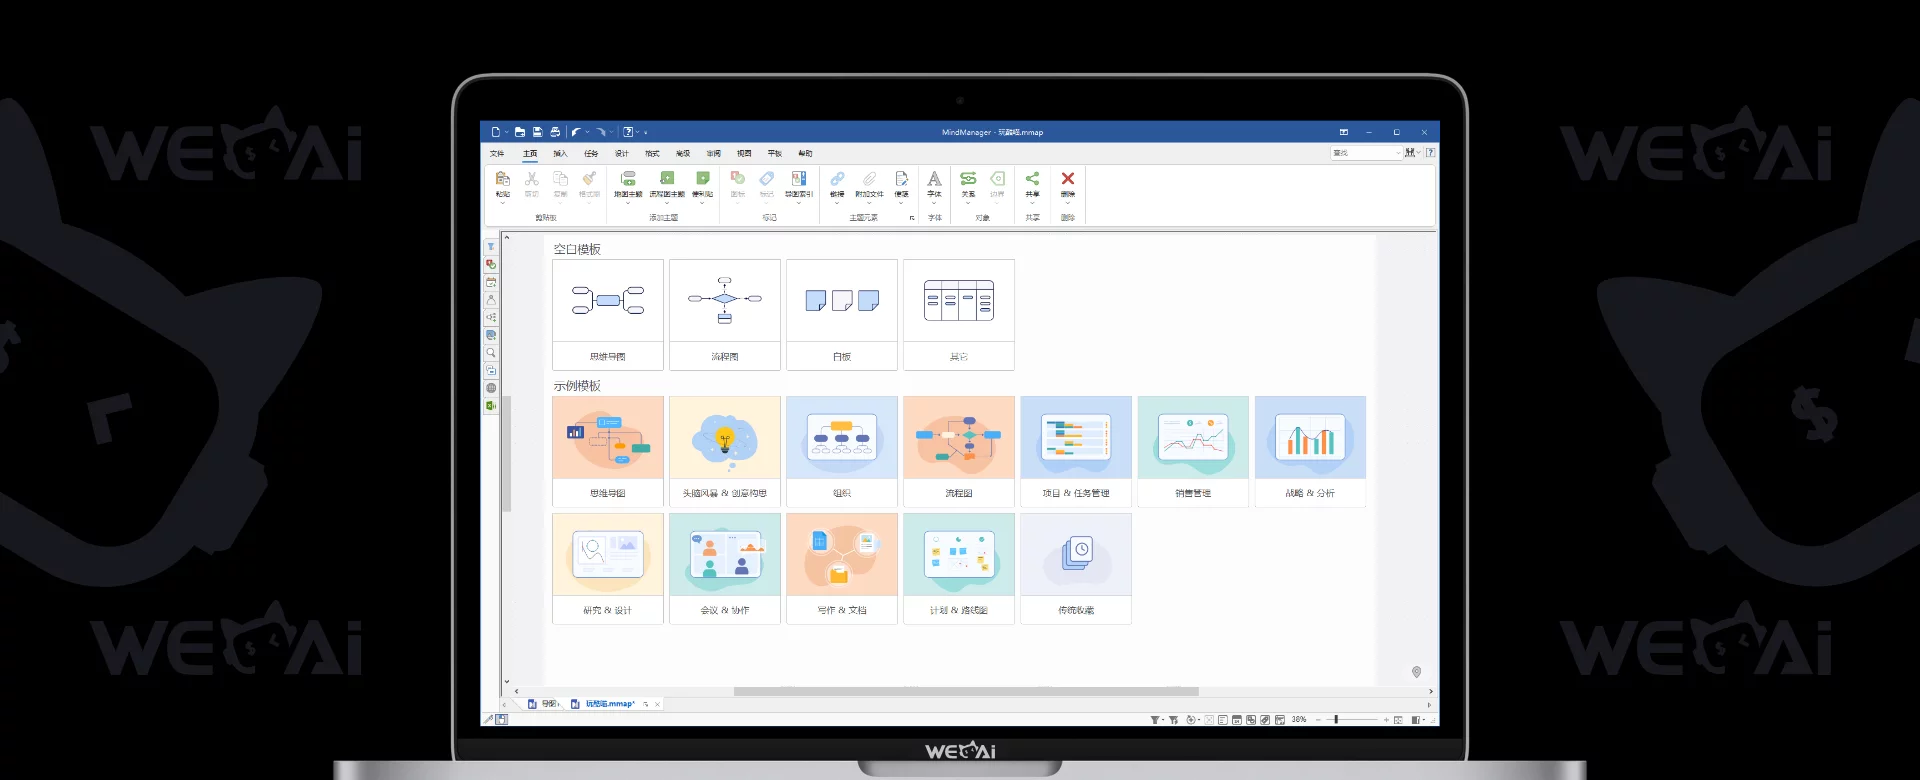Viewport: 1920px width, 780px height.
Task: Click the Cut scissors icon in ribbon
Action: point(532,179)
